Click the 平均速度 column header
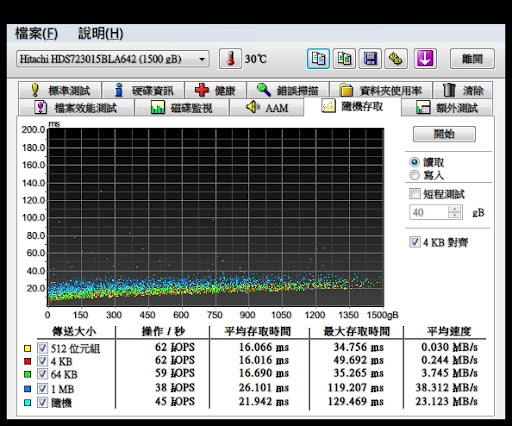Image resolution: width=512 pixels, height=426 pixels. pyautogui.click(x=449, y=331)
